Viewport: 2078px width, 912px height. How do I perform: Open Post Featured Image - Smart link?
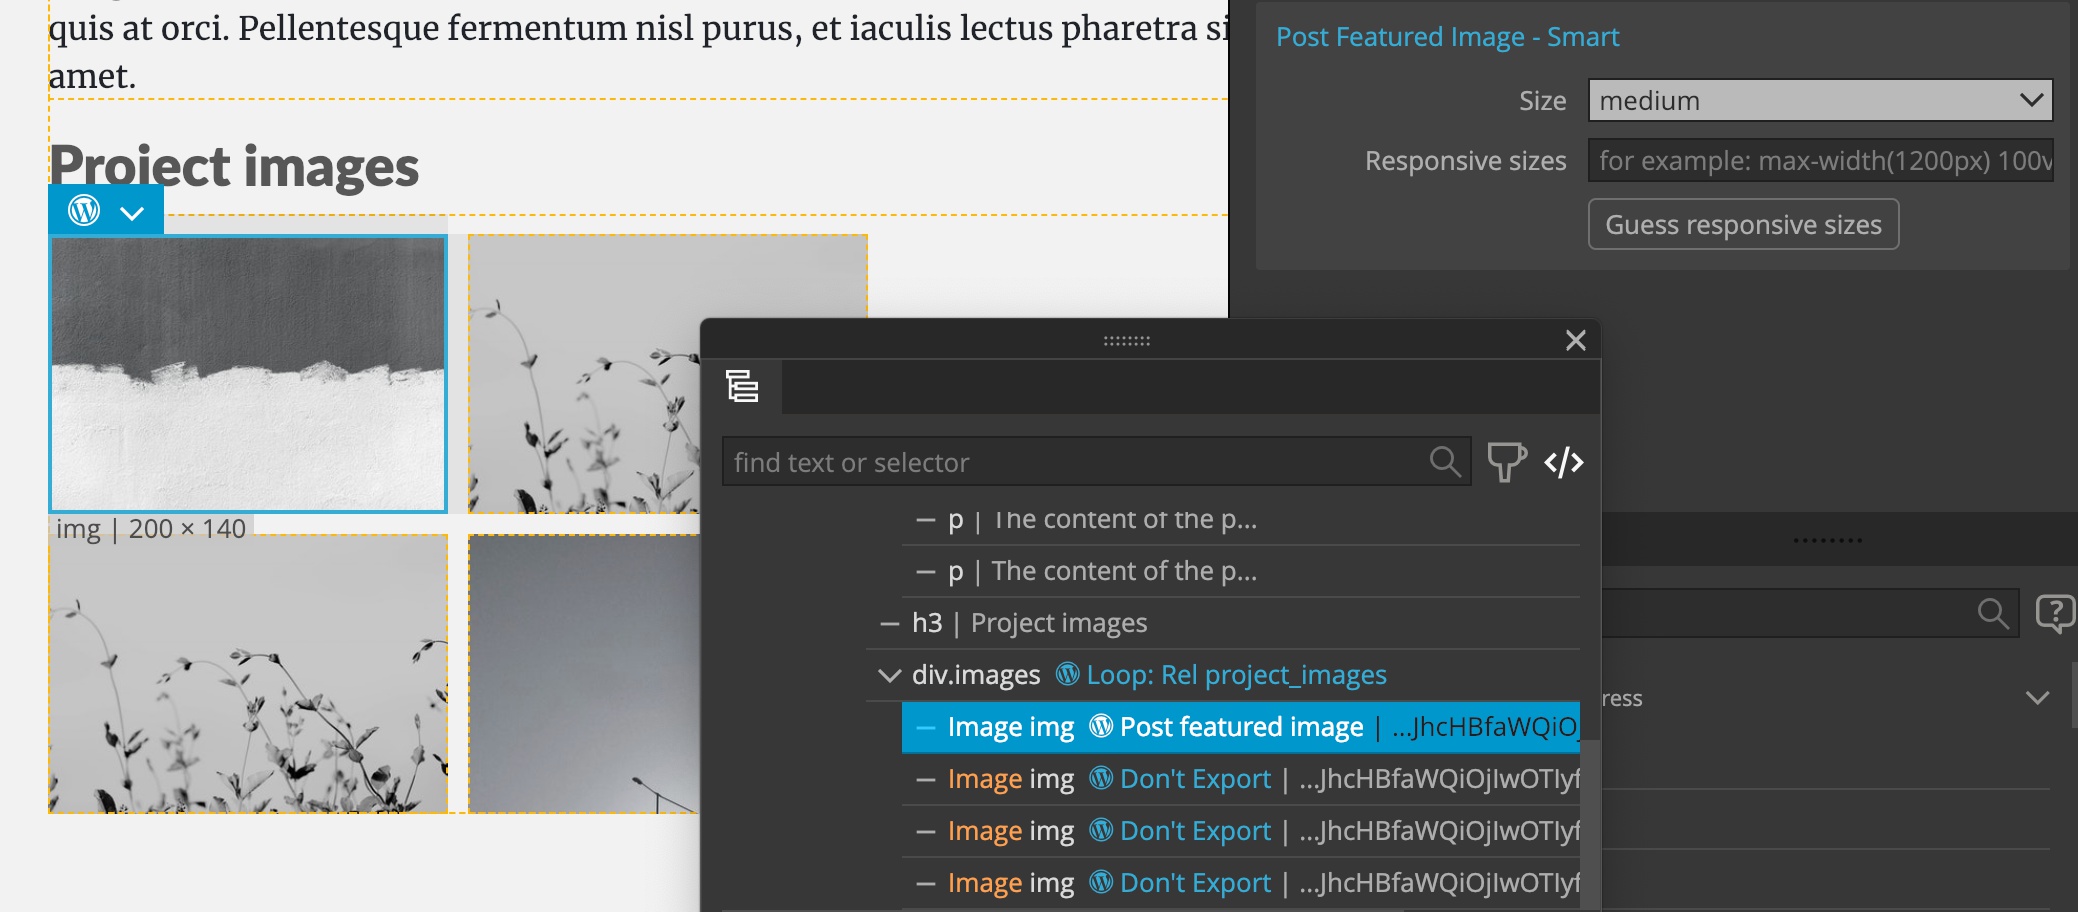coord(1447,37)
